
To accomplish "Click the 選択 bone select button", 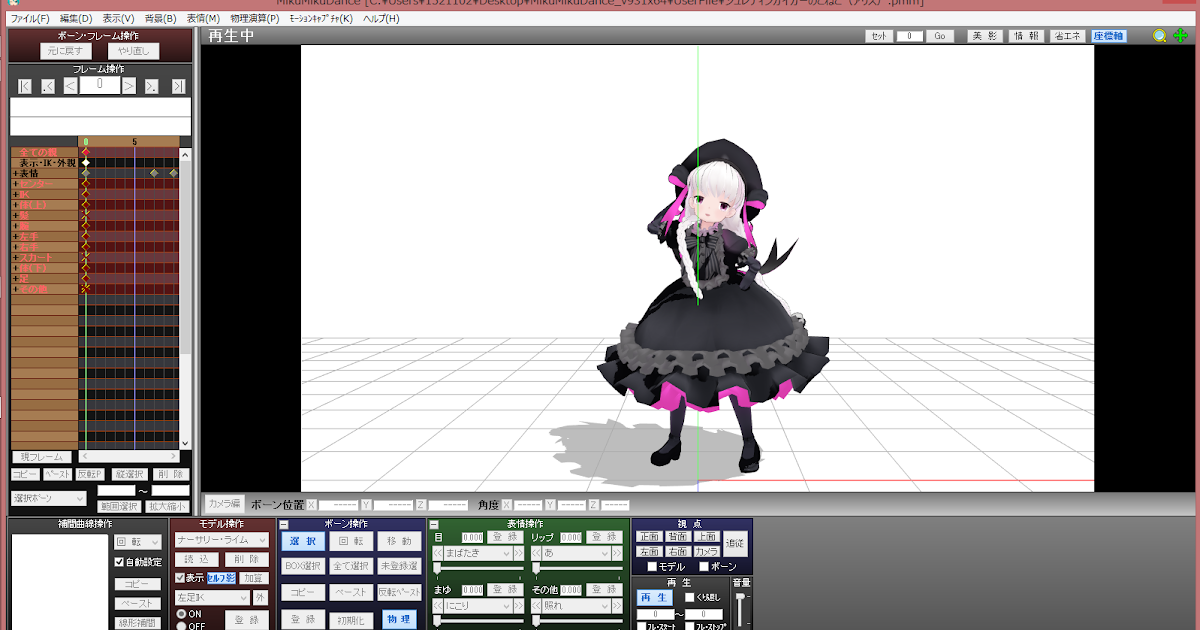I will [302, 541].
